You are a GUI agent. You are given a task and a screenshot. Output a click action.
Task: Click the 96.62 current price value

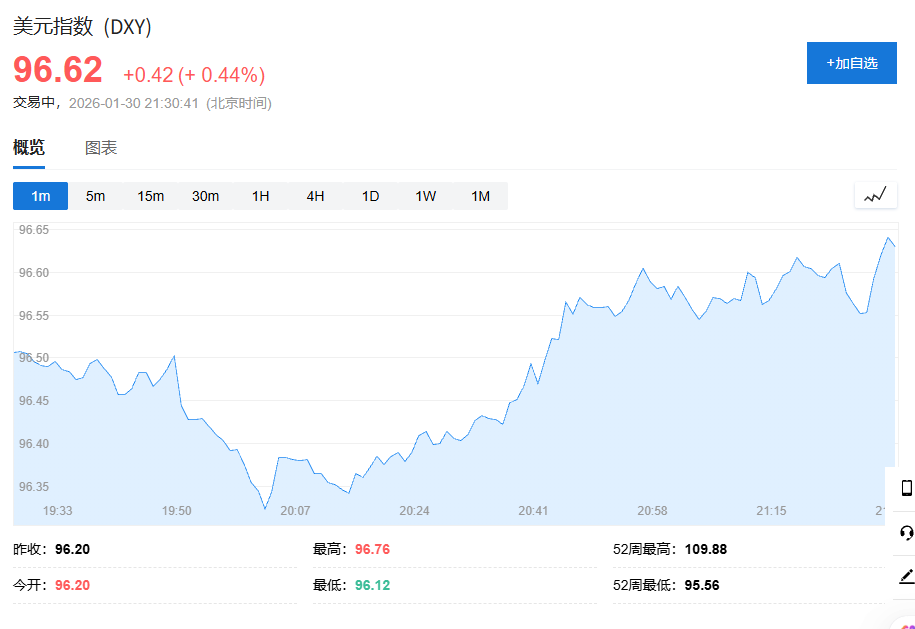tap(58, 71)
